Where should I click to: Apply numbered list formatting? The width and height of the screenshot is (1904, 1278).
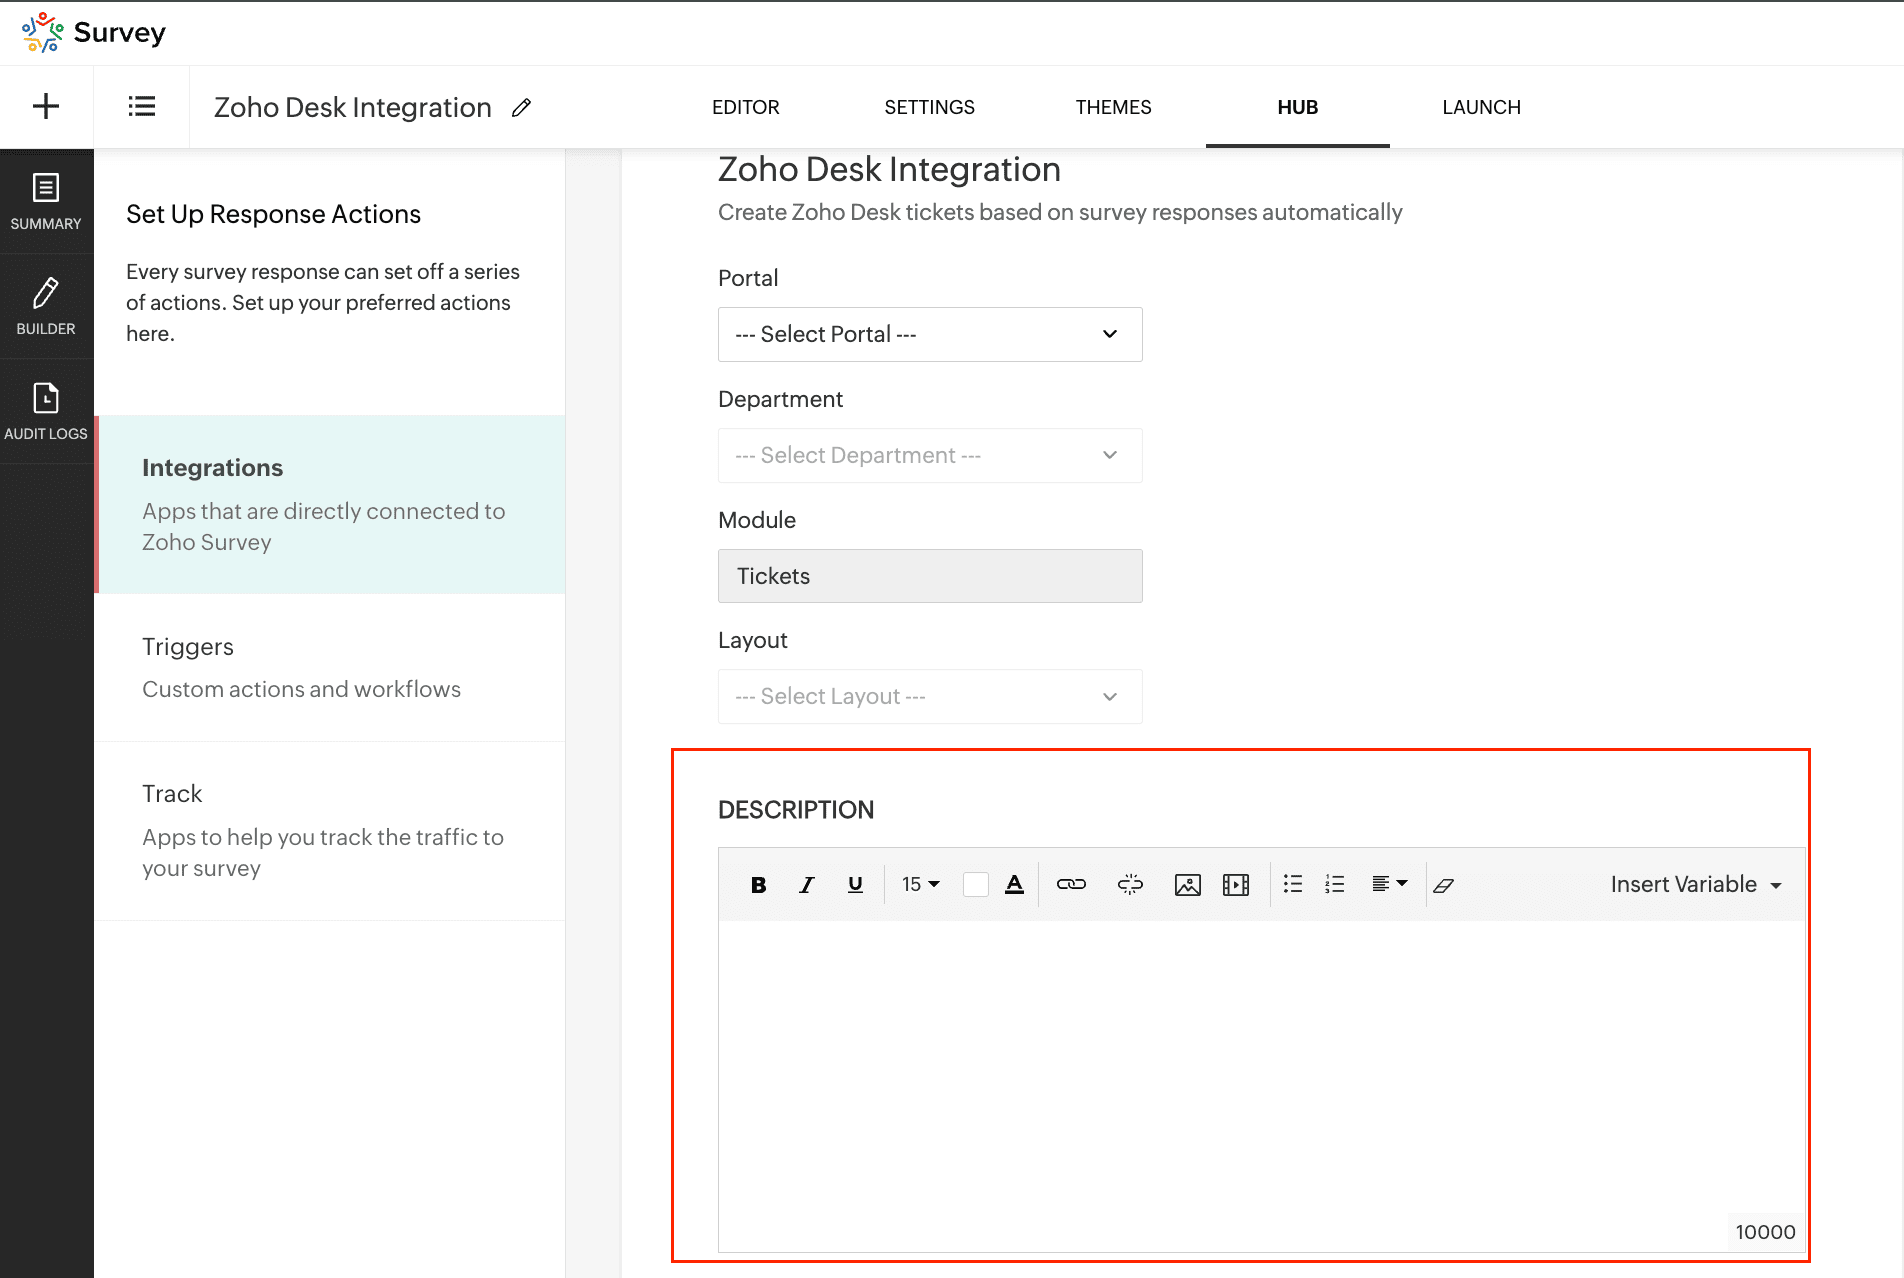1335,884
